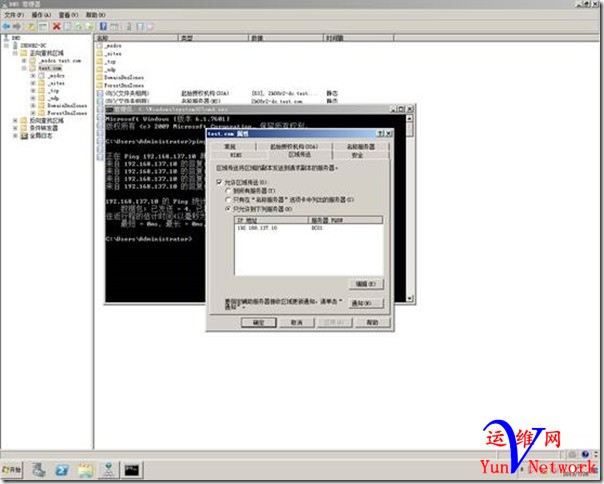Toggle the 允许区域传送 checkbox
Image resolution: width=604 pixels, height=484 pixels.
tap(219, 182)
